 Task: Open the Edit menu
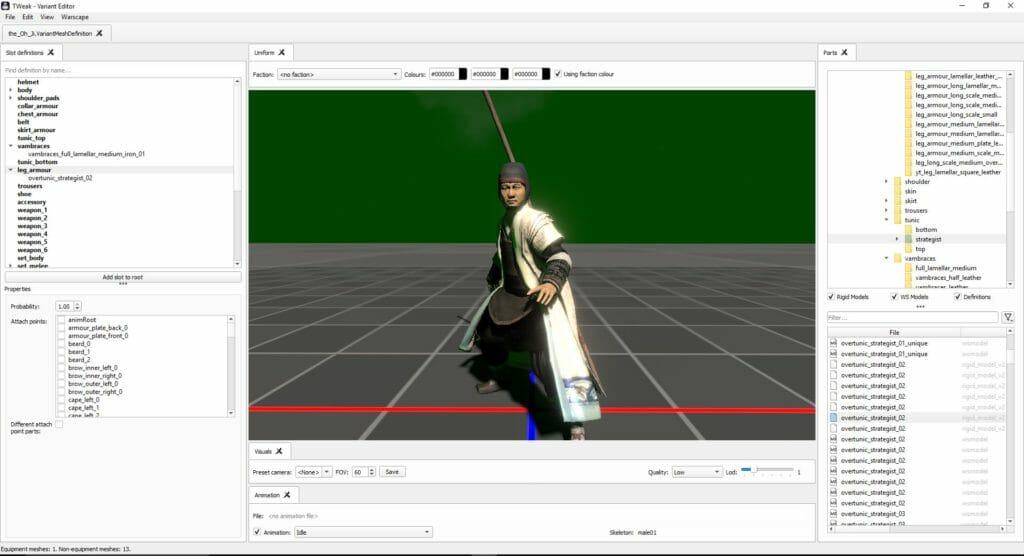pos(27,17)
